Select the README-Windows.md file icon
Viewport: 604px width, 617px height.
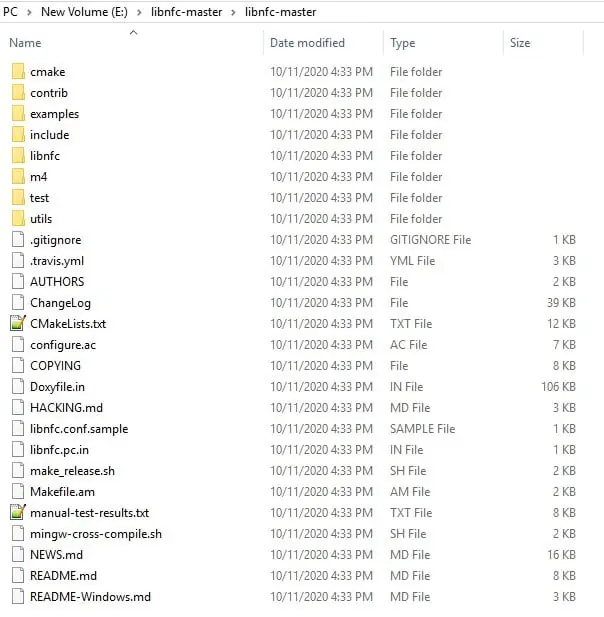click(x=17, y=597)
